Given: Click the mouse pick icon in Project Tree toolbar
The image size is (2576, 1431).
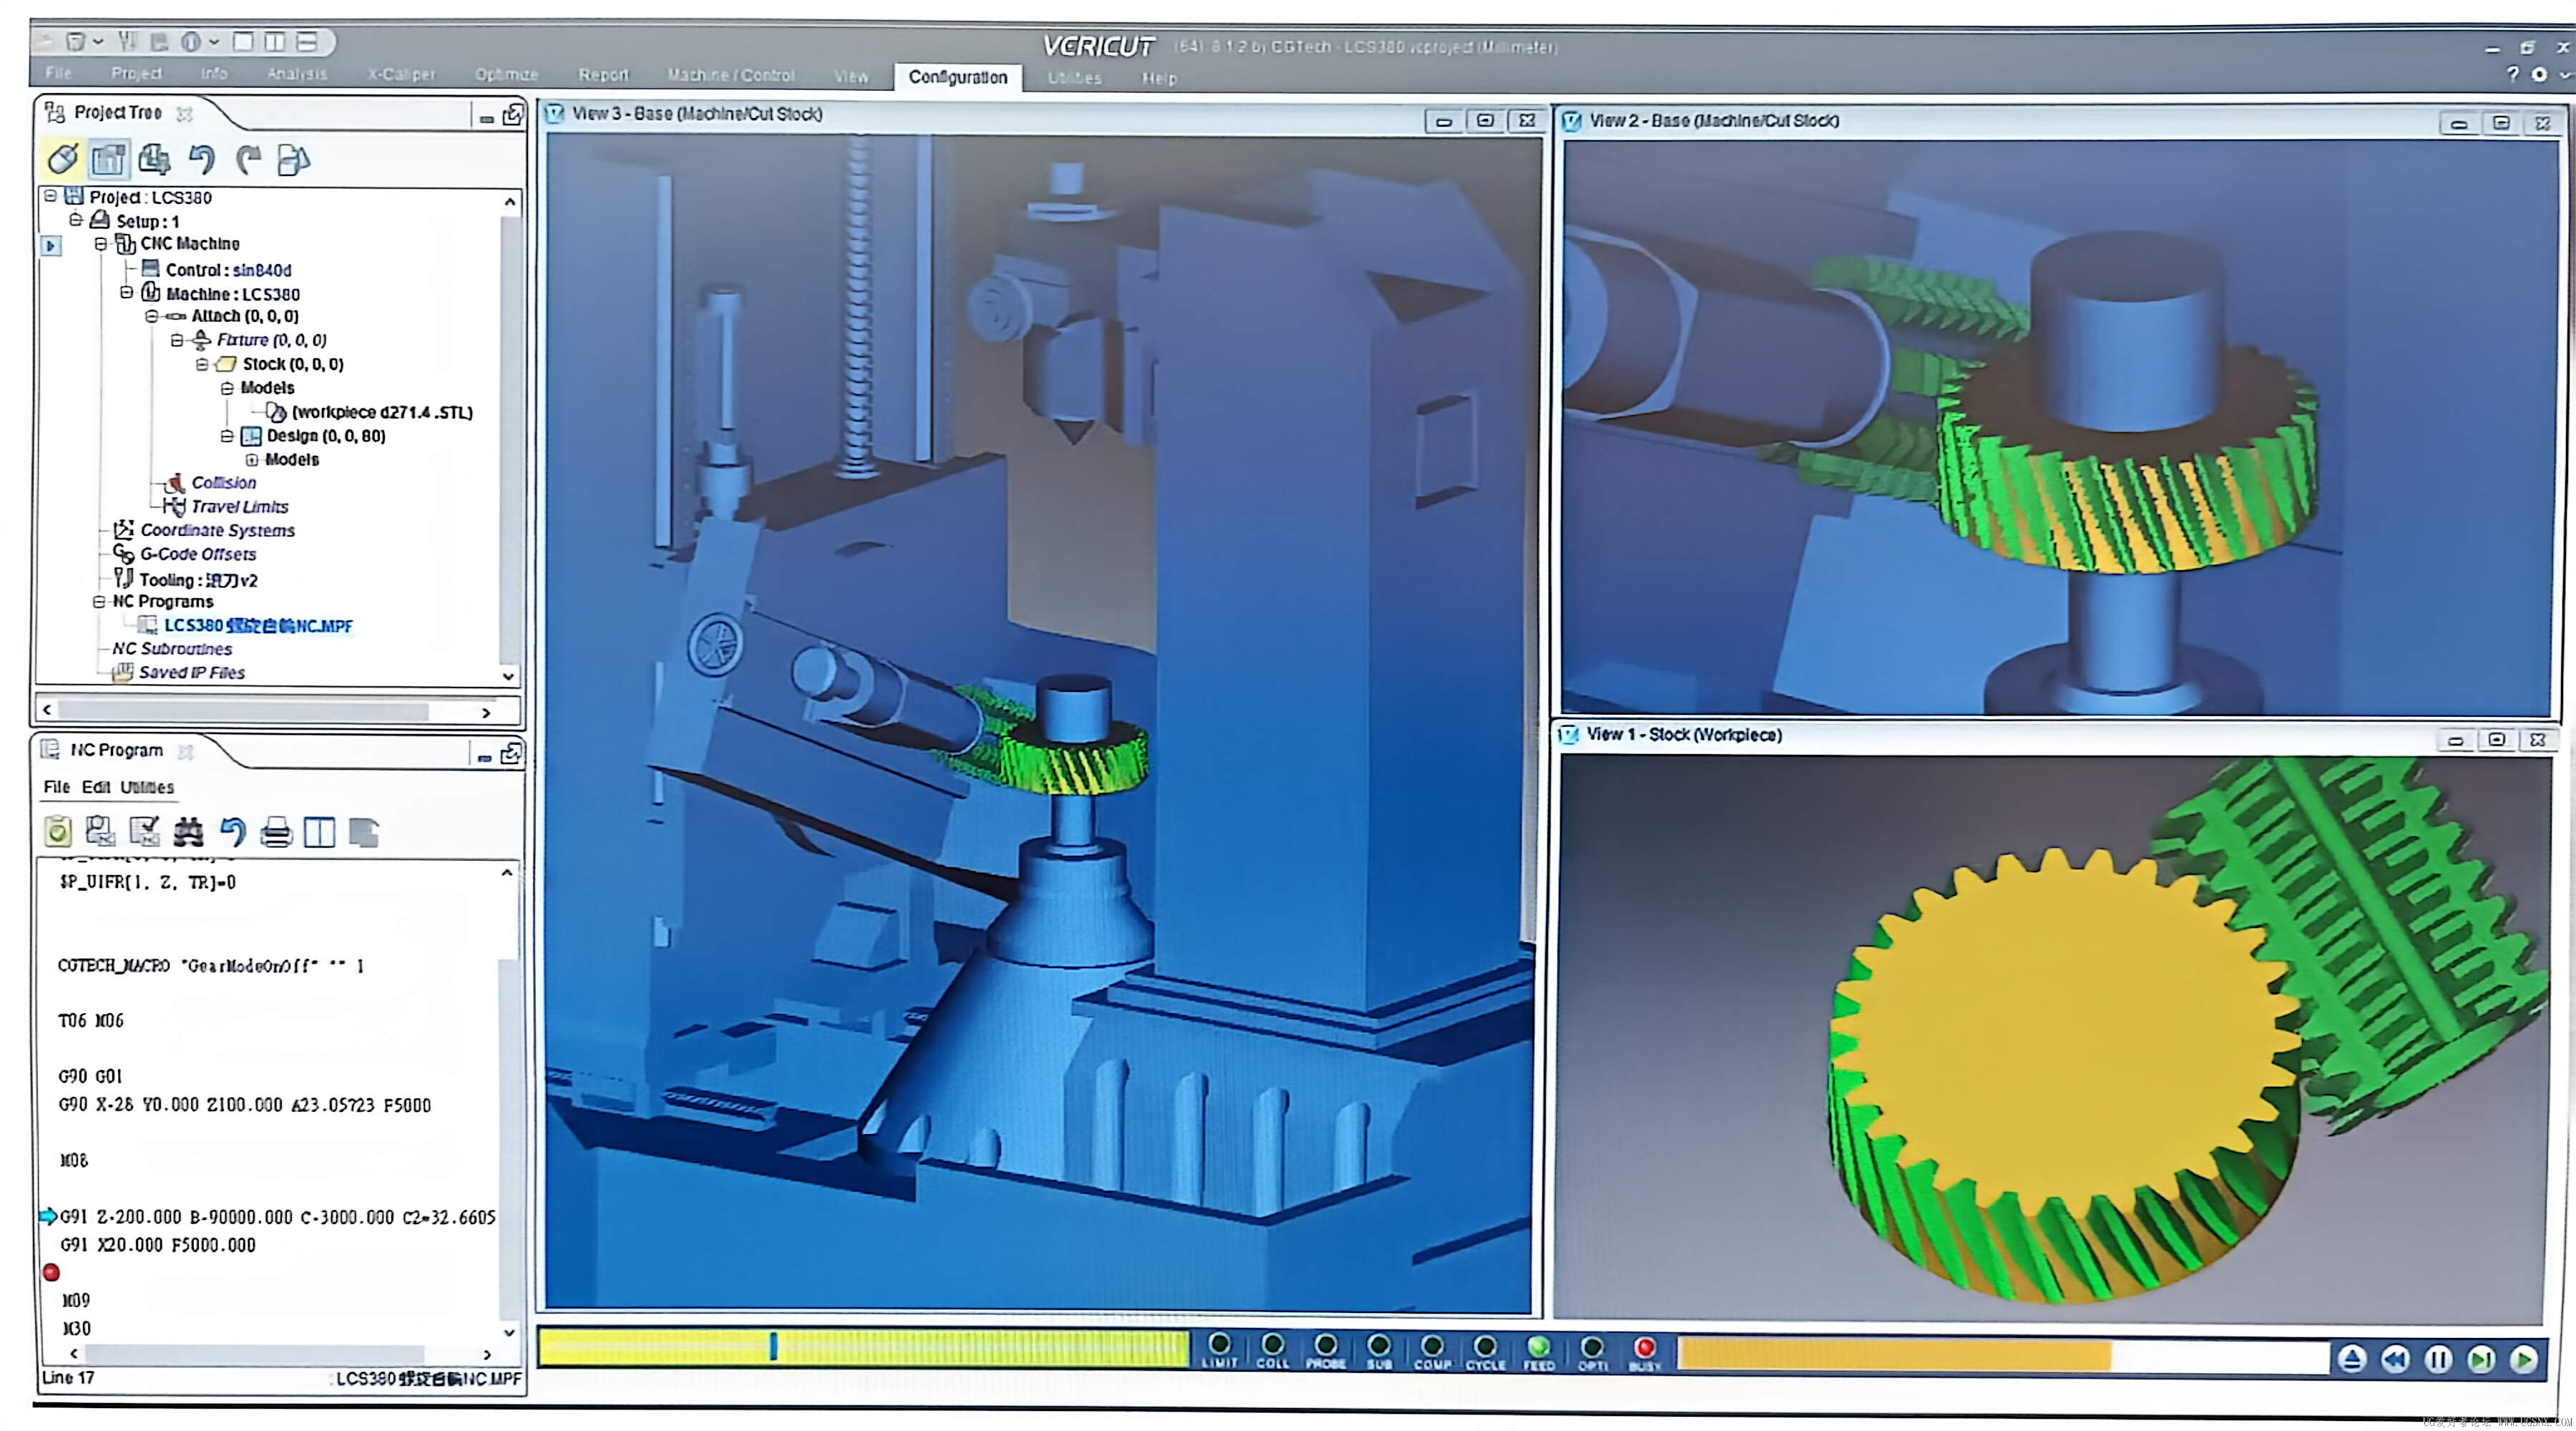Looking at the screenshot, I should [62, 158].
